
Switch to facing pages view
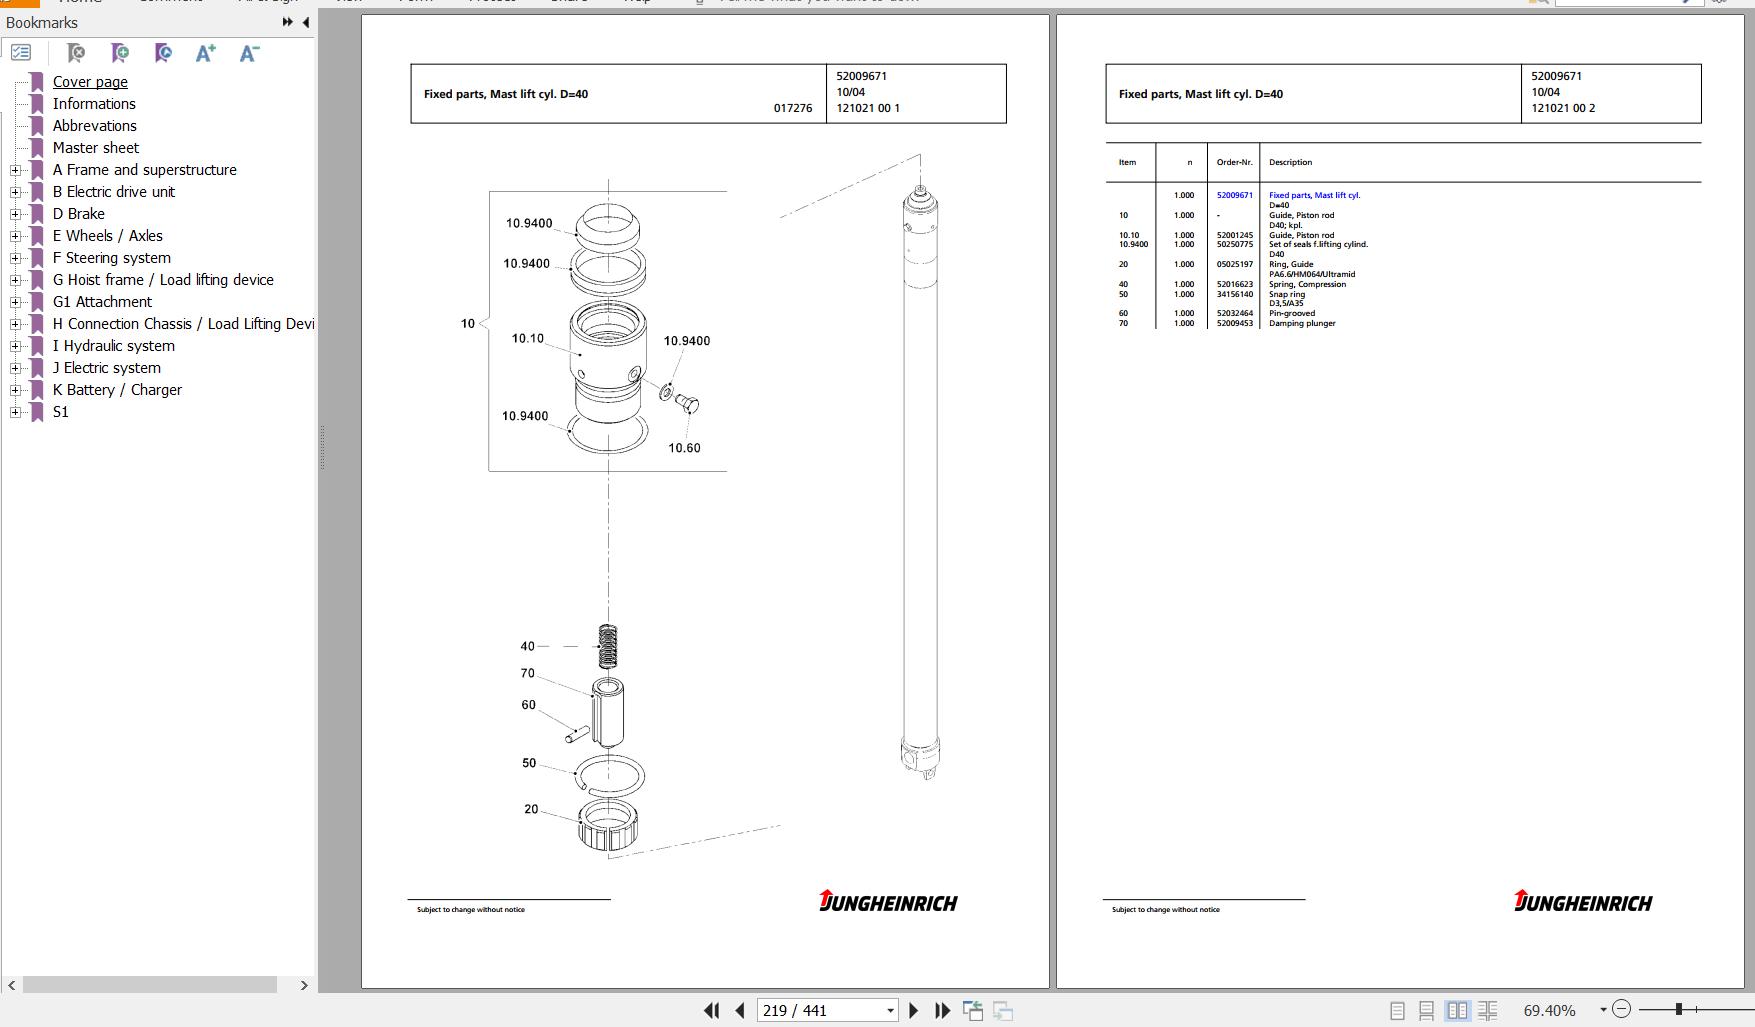click(1458, 1011)
